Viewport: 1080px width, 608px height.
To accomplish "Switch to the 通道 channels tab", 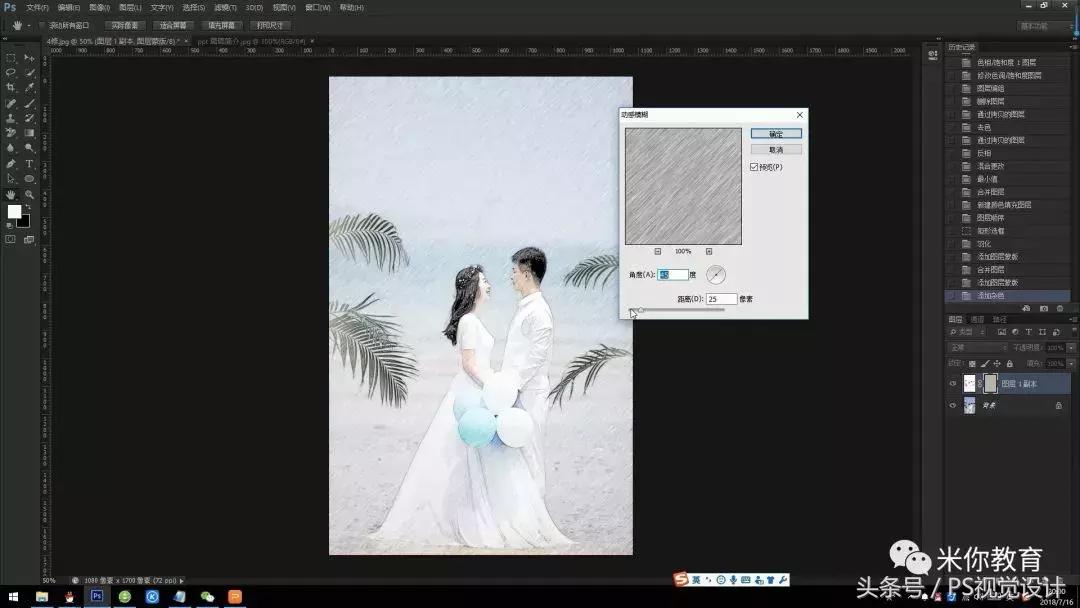I will (x=977, y=320).
